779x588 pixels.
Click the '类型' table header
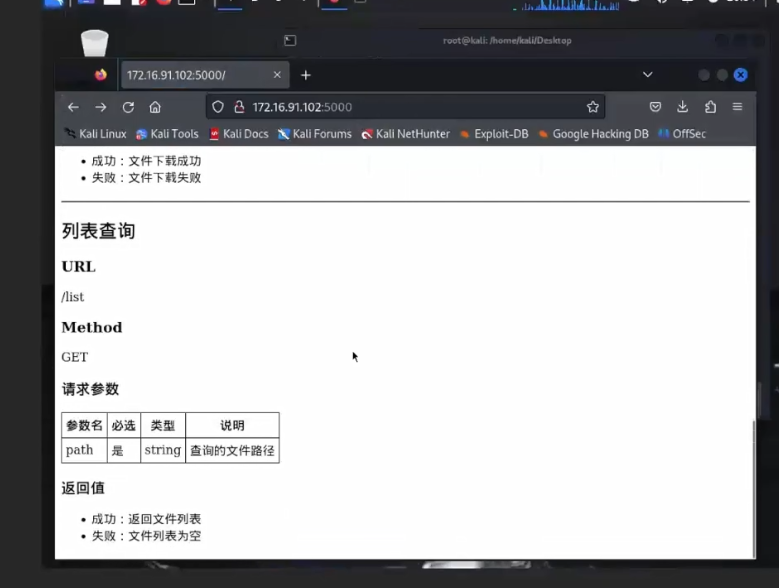[x=162, y=425]
